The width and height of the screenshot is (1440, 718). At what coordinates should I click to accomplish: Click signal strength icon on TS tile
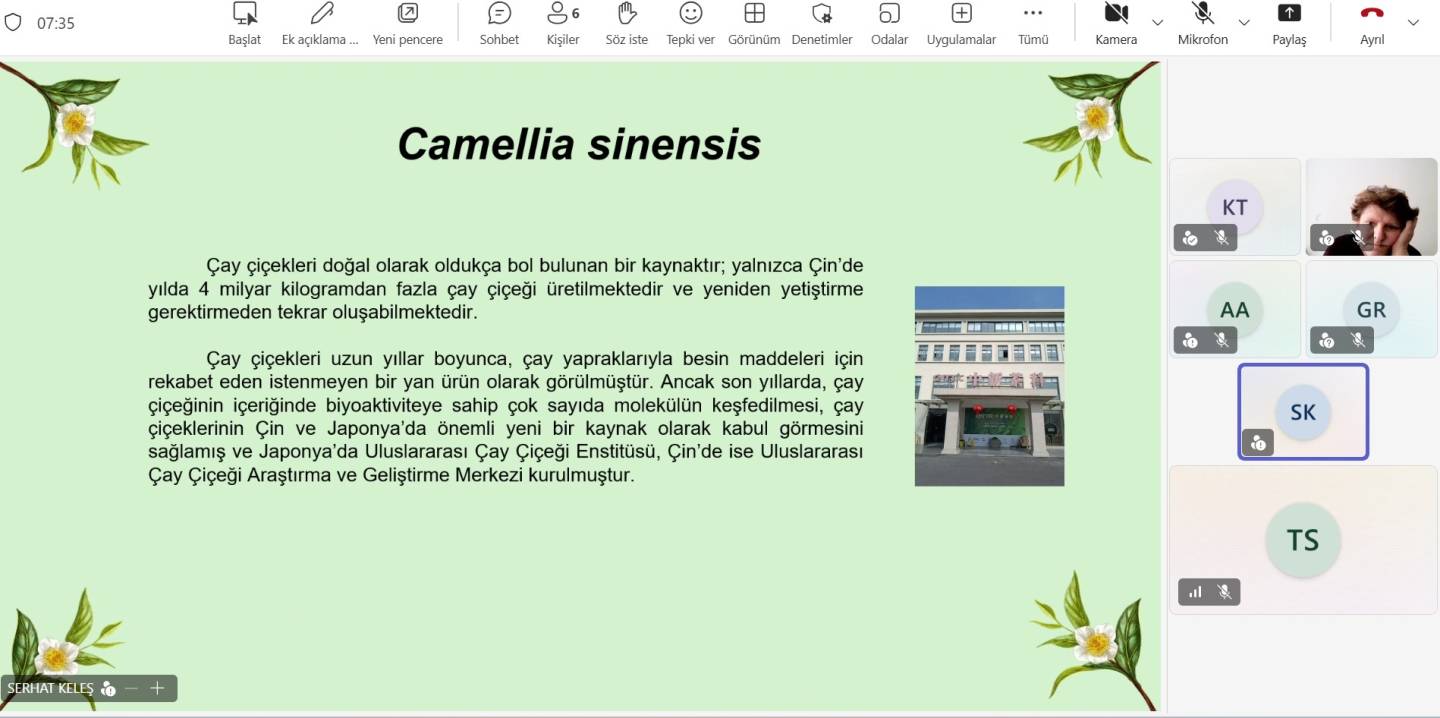click(x=1195, y=592)
